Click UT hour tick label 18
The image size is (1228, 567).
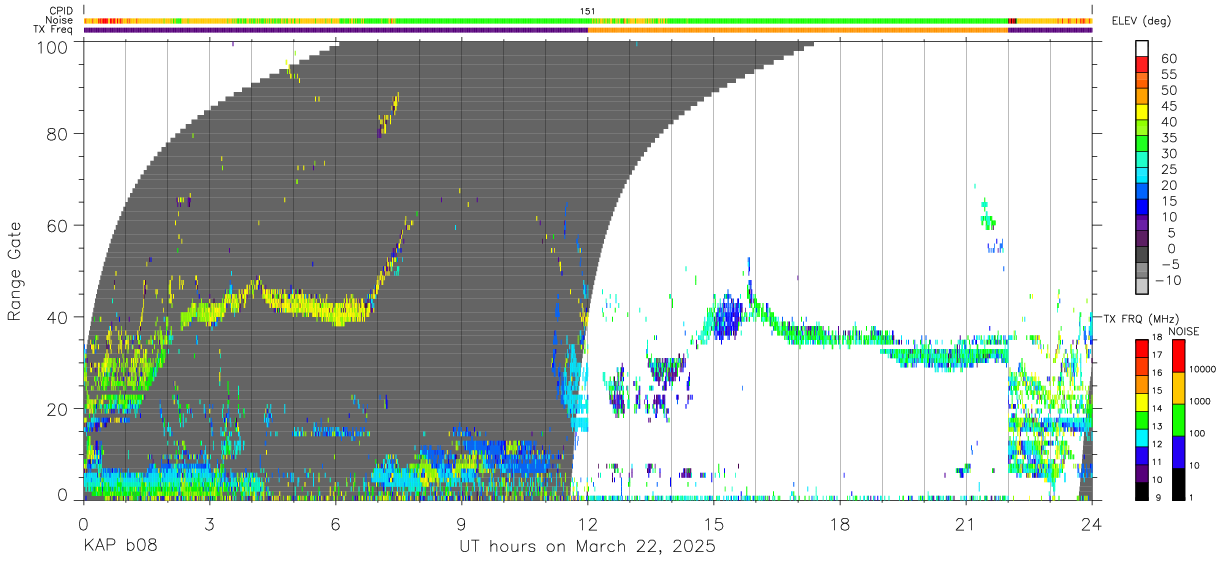839,523
